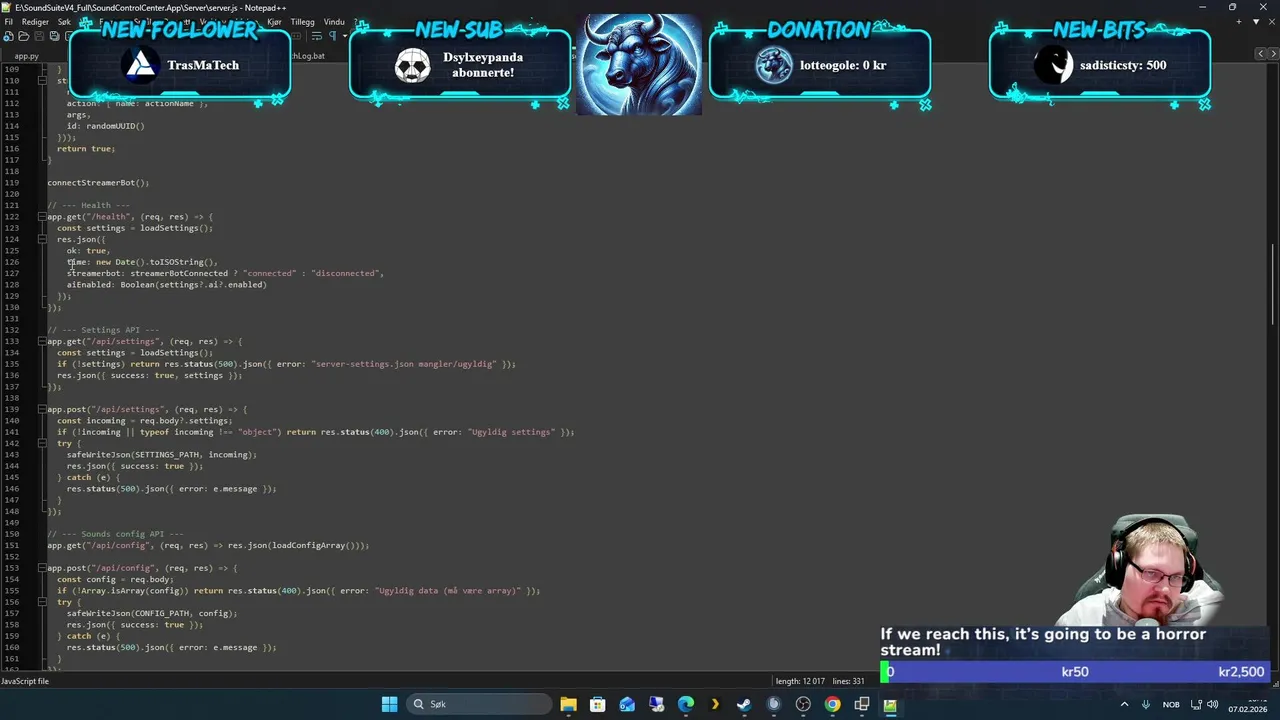
Task: Open the Notepad++ taskbar icon
Action: [890, 704]
